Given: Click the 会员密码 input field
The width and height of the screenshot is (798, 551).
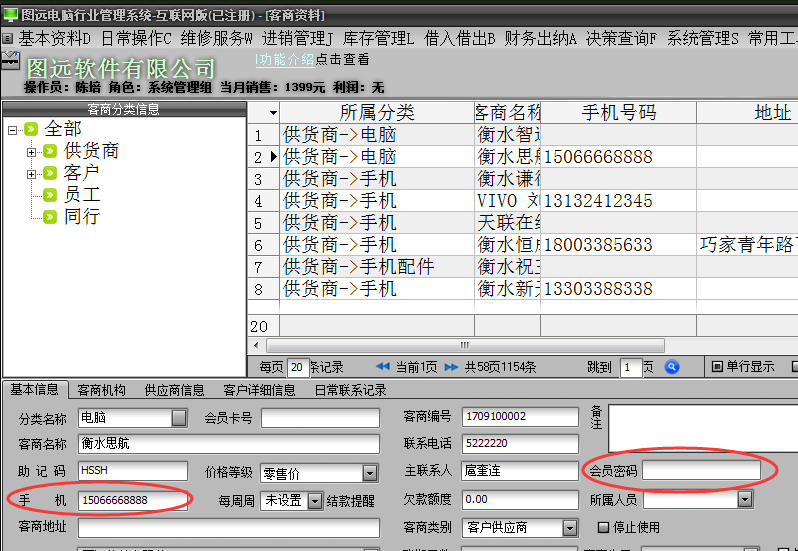Looking at the screenshot, I should point(701,470).
